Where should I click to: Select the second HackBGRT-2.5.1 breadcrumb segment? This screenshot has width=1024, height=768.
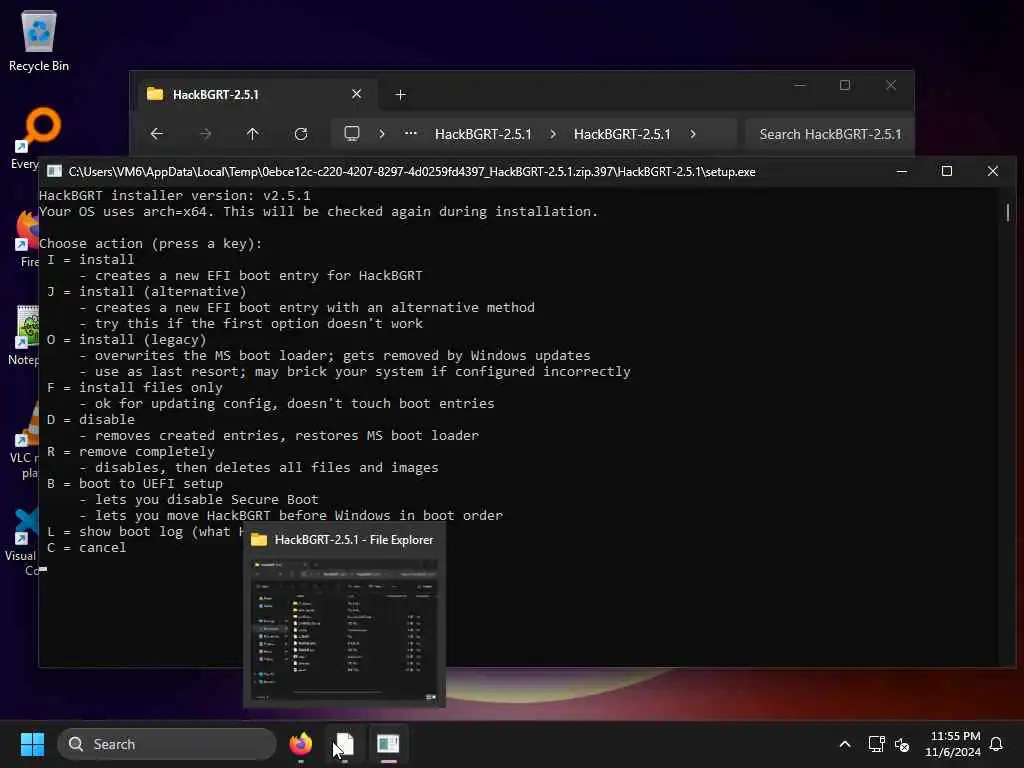pos(622,134)
